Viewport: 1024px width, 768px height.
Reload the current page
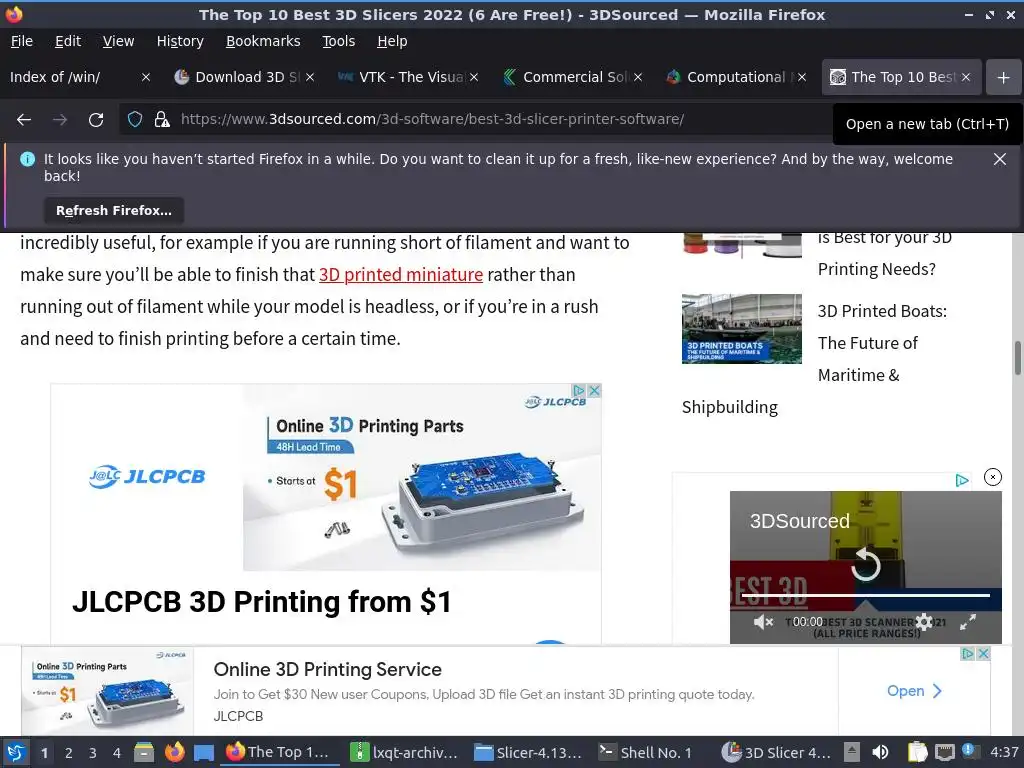pyautogui.click(x=96, y=120)
